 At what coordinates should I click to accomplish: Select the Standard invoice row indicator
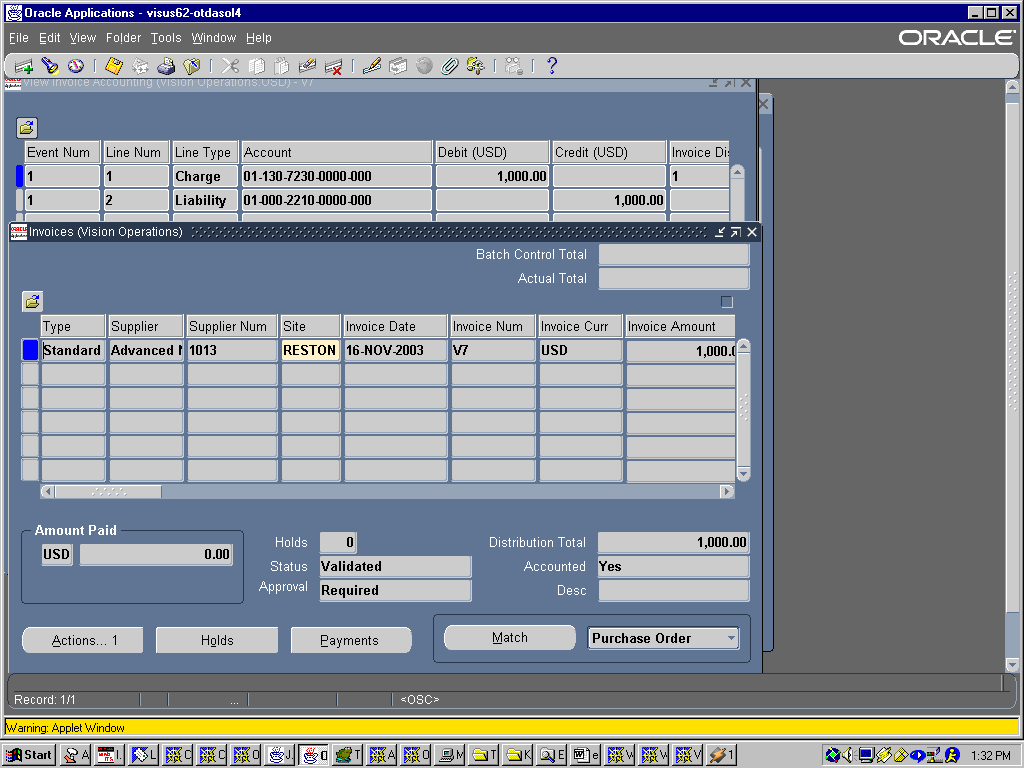[30, 350]
